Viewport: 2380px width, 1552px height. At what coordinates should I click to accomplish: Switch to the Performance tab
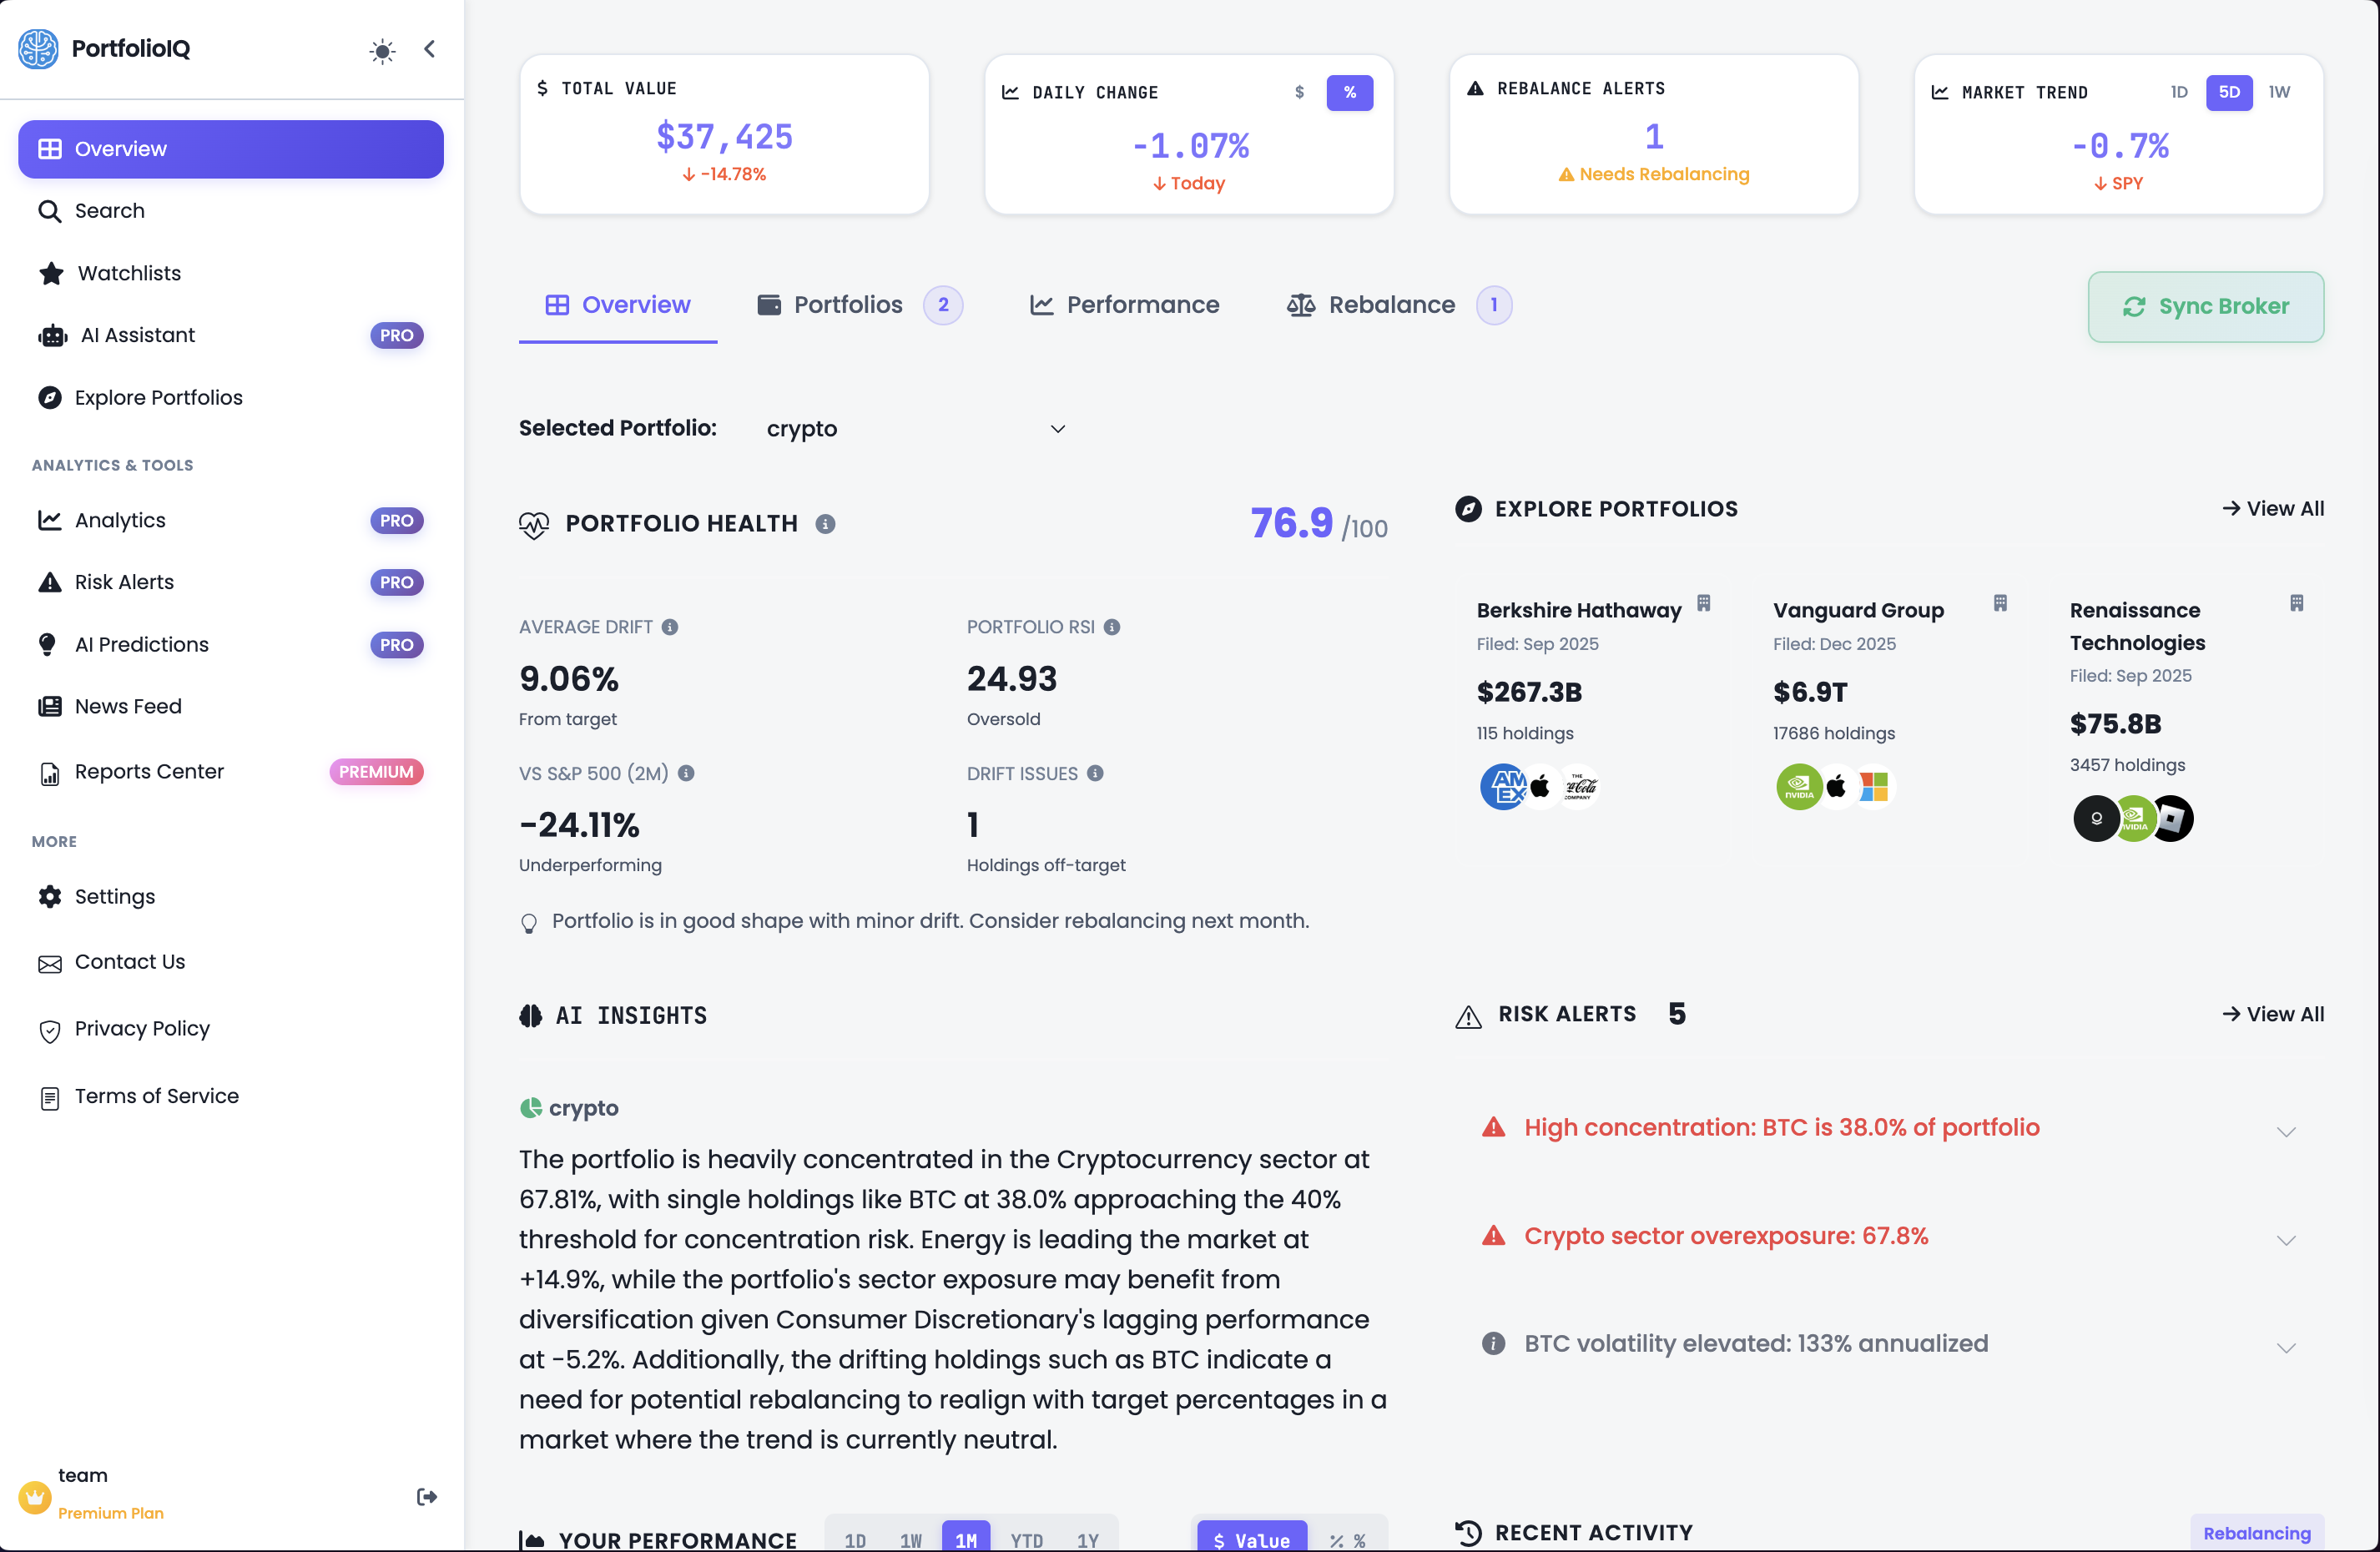[1124, 305]
